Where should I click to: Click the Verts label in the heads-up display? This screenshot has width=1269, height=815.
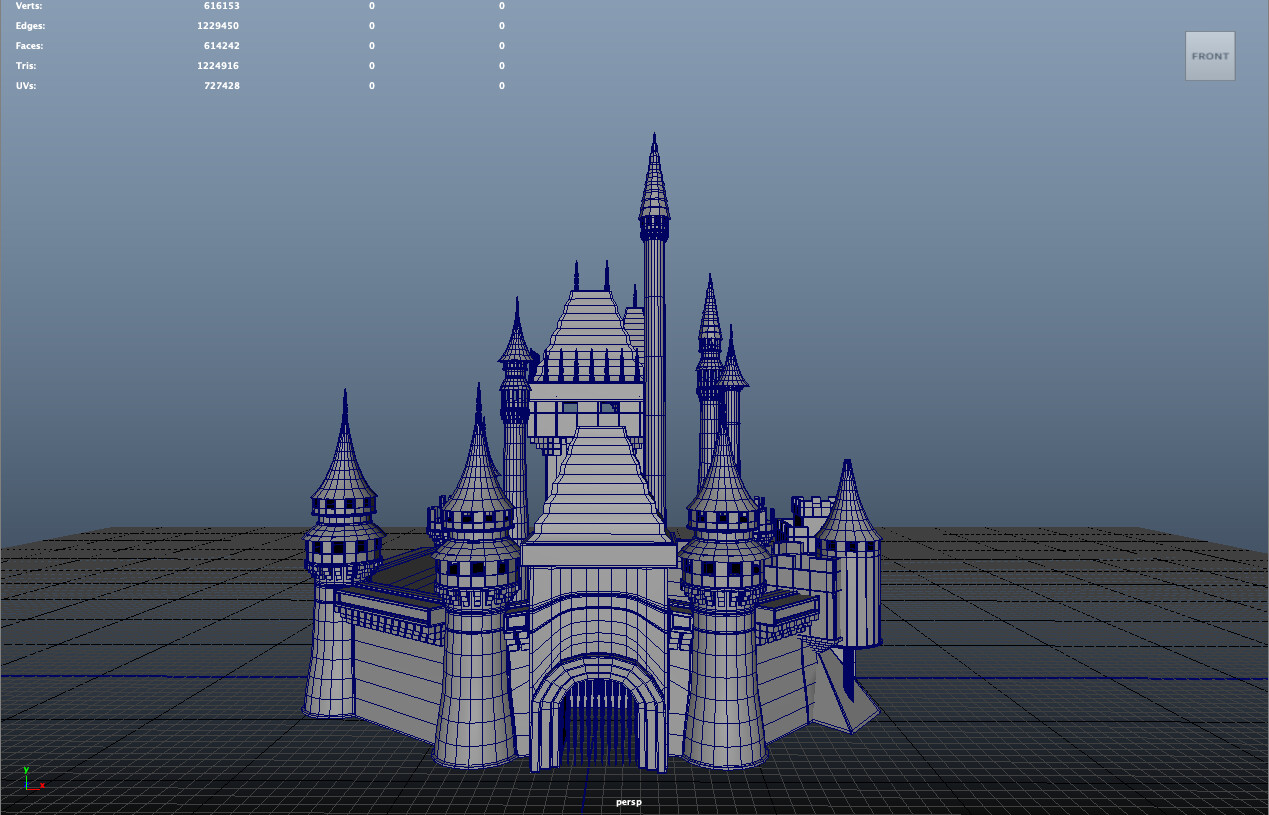tap(30, 6)
